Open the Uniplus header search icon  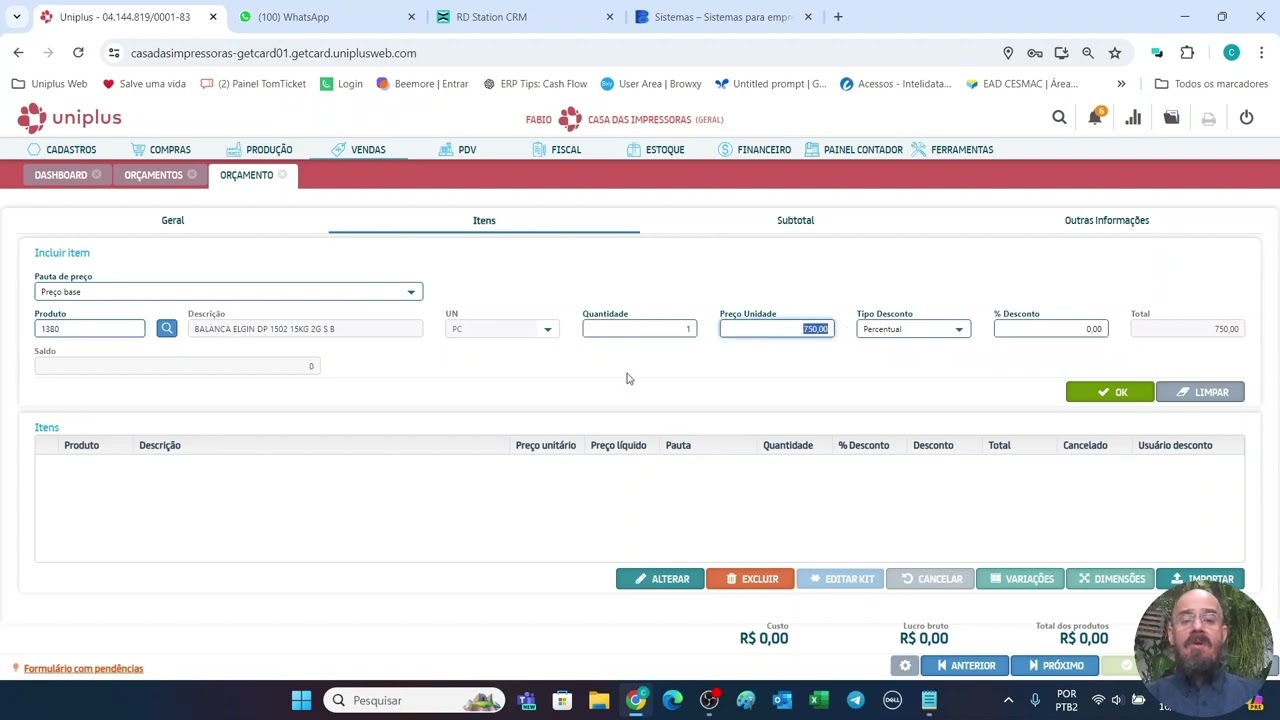(1059, 118)
